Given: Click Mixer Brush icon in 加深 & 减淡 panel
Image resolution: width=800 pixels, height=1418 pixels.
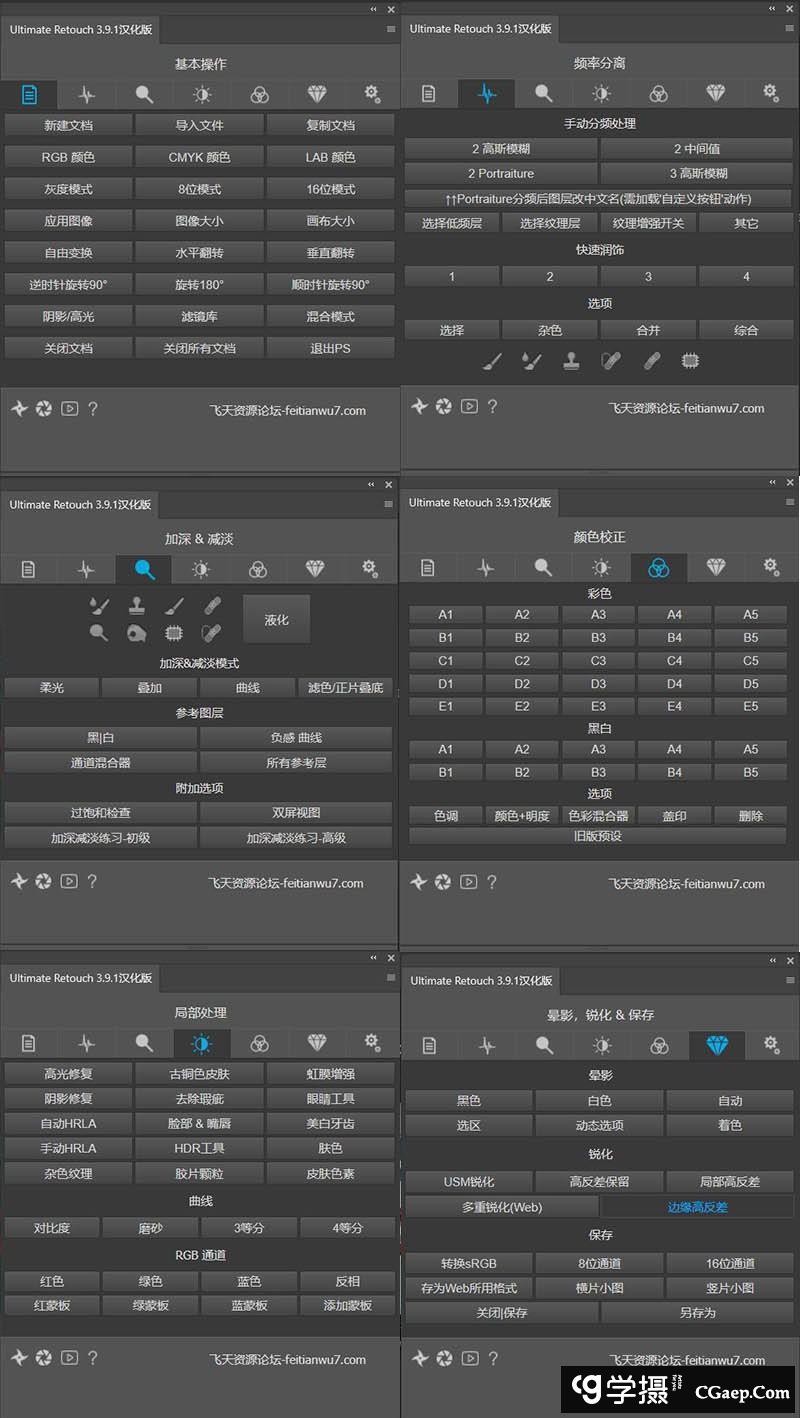Looking at the screenshot, I should click(98, 606).
